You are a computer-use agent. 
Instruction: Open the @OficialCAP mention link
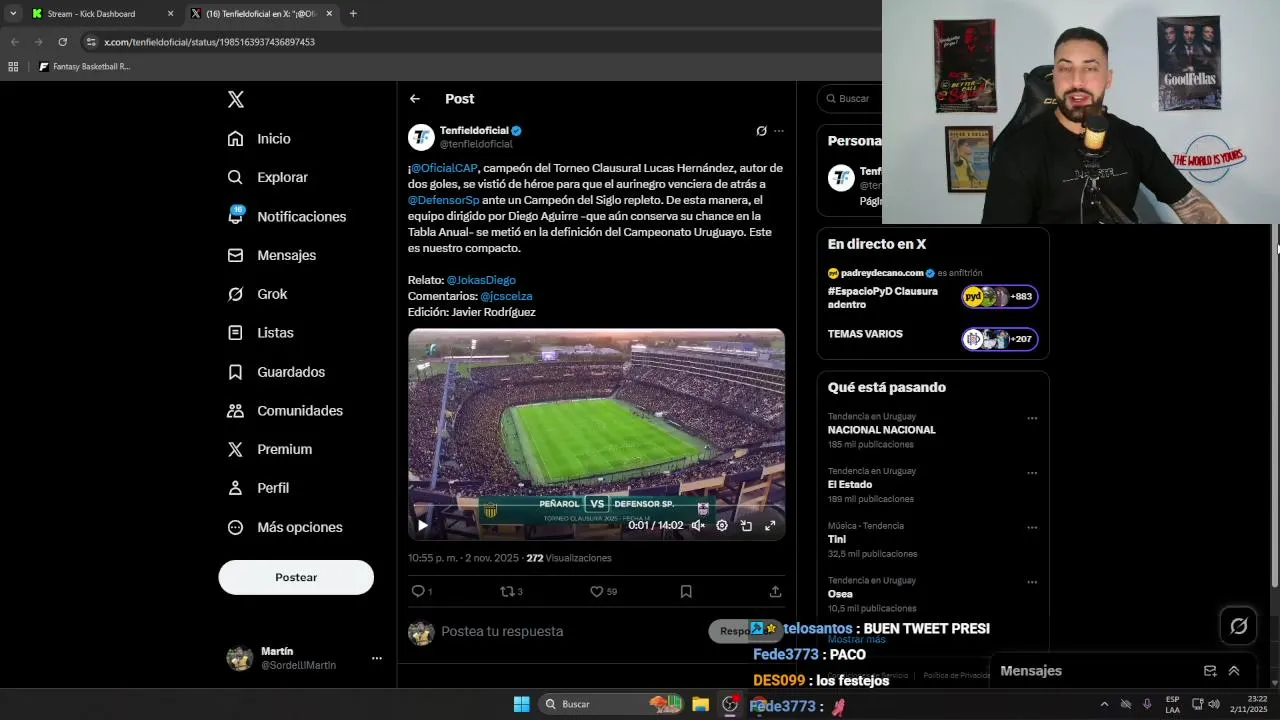coord(444,168)
